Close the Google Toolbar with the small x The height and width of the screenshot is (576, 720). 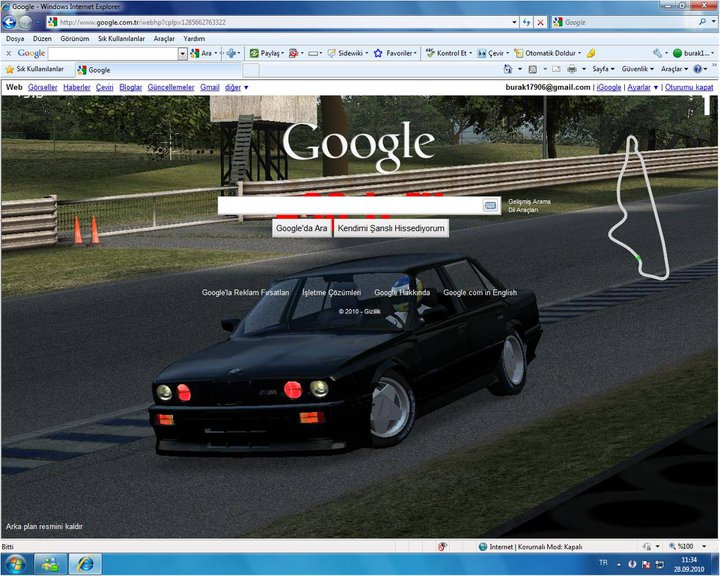click(8, 53)
